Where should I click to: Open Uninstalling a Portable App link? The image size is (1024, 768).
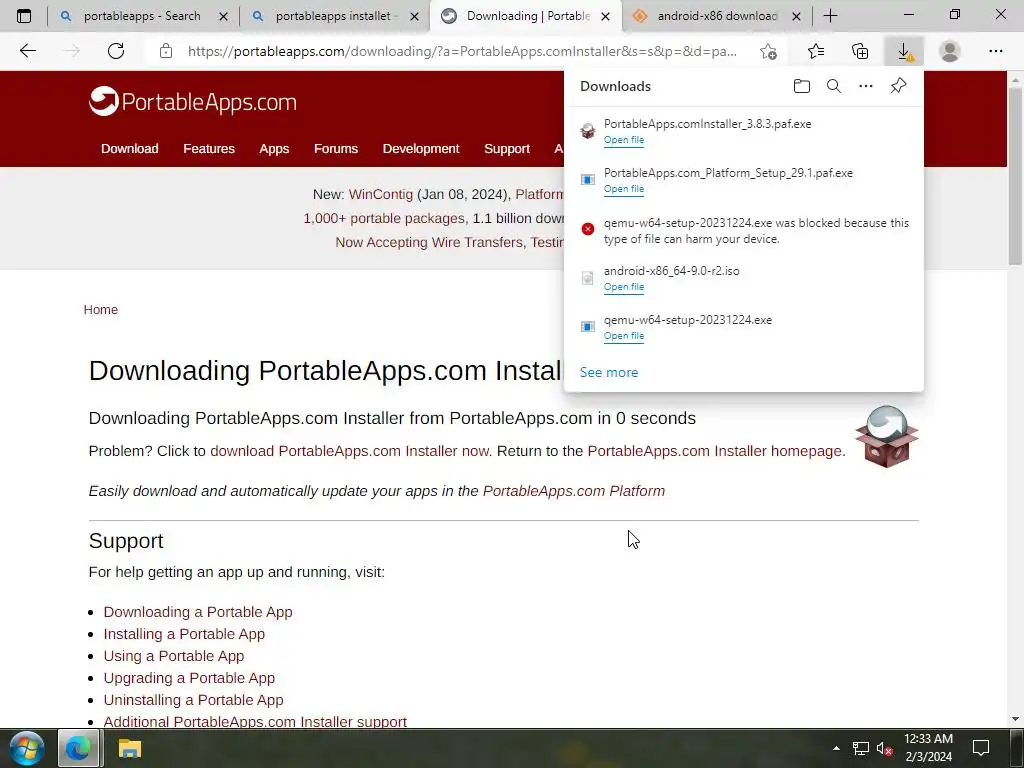(x=193, y=700)
